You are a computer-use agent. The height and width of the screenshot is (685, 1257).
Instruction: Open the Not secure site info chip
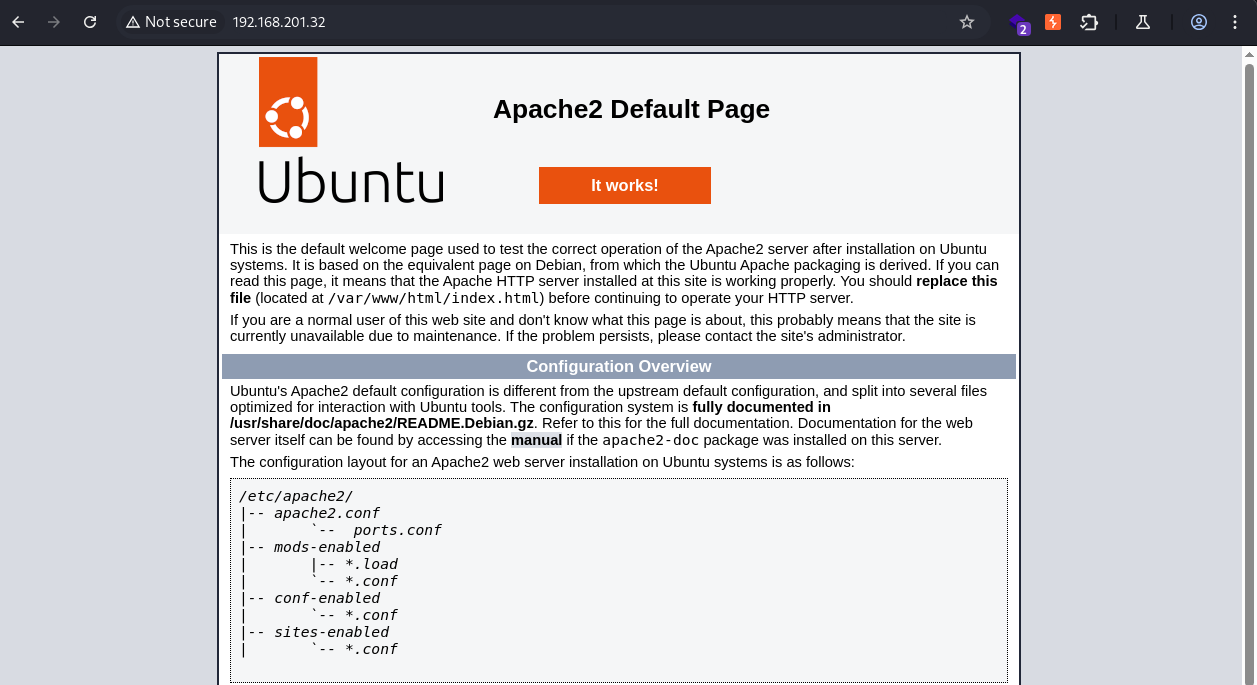(x=171, y=22)
